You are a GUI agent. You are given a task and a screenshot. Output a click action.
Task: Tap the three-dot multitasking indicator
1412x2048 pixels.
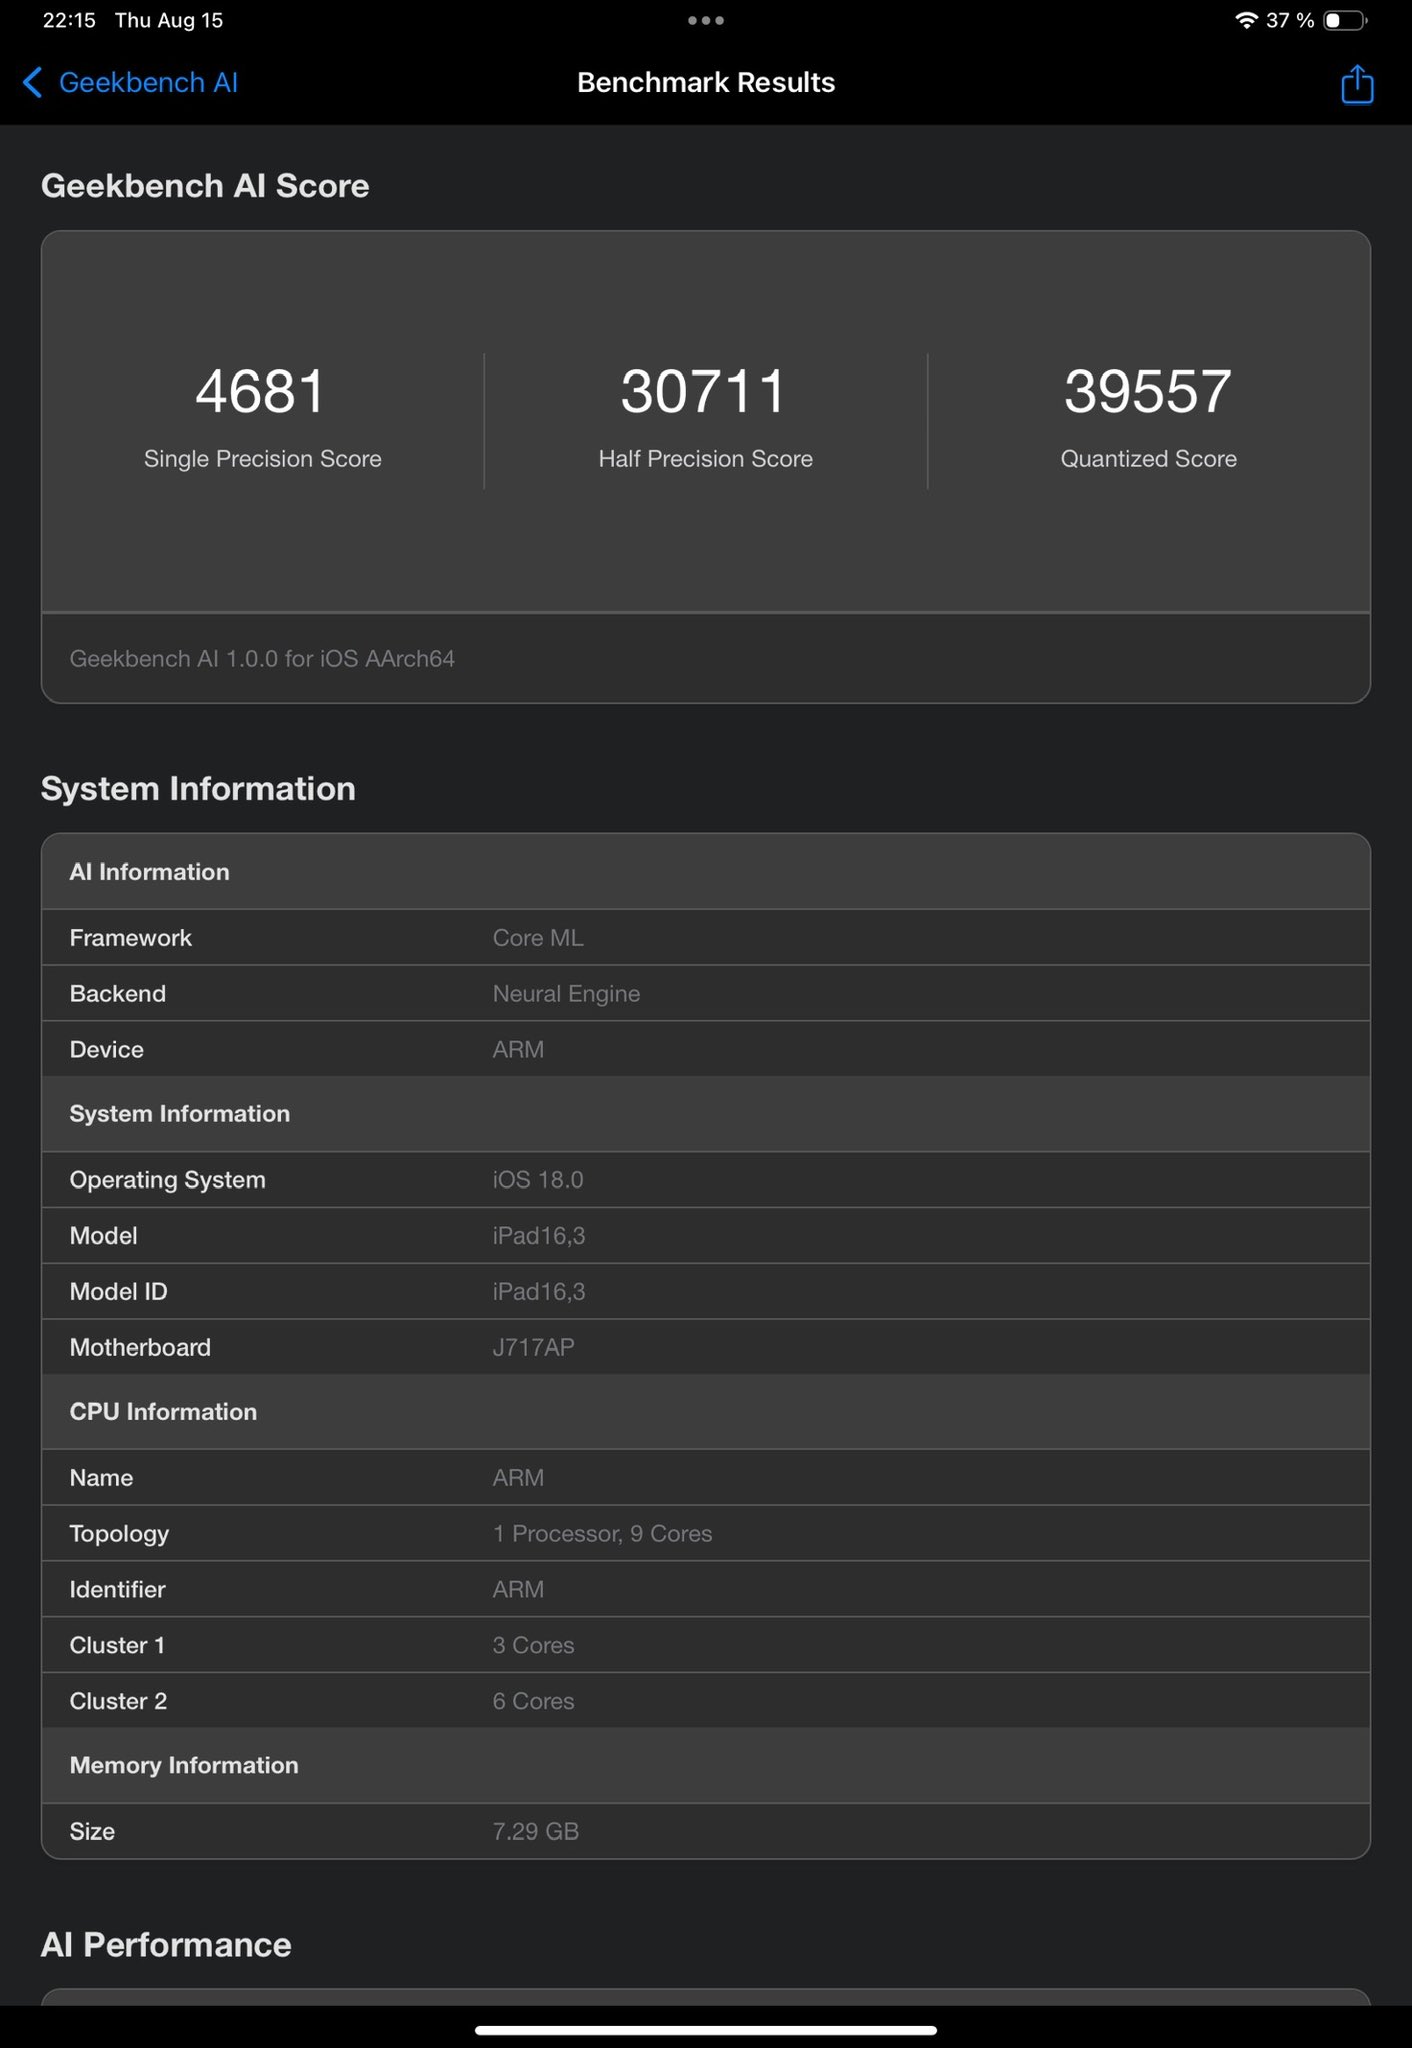click(x=706, y=20)
